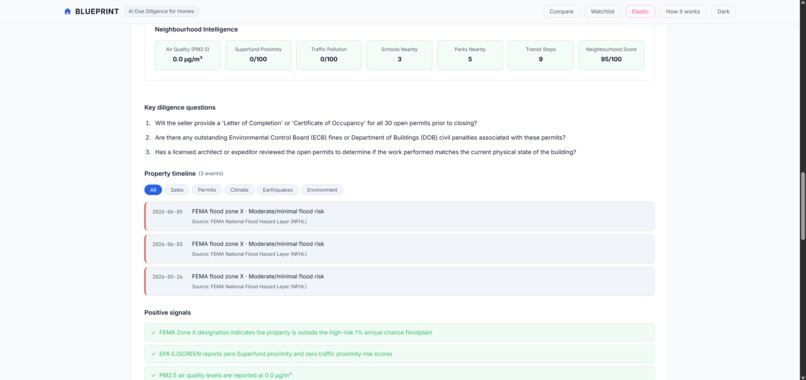This screenshot has height=380, width=806.
Task: Click checkmark icon beside EPA EJSCREEN signal
Action: click(153, 354)
